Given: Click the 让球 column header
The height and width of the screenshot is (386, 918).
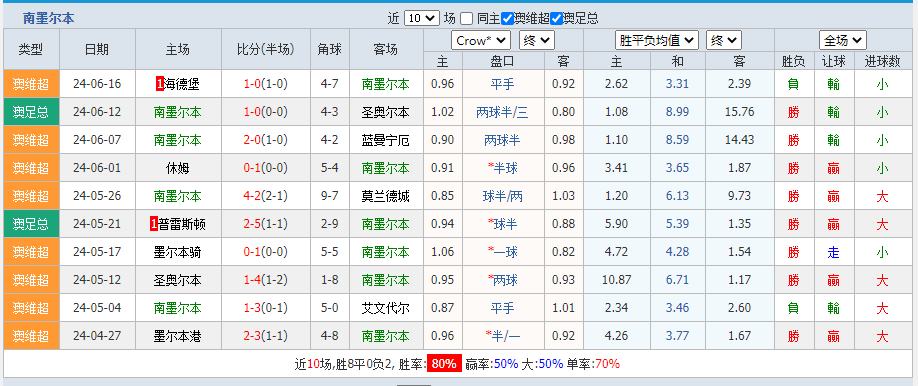Looking at the screenshot, I should point(834,61).
